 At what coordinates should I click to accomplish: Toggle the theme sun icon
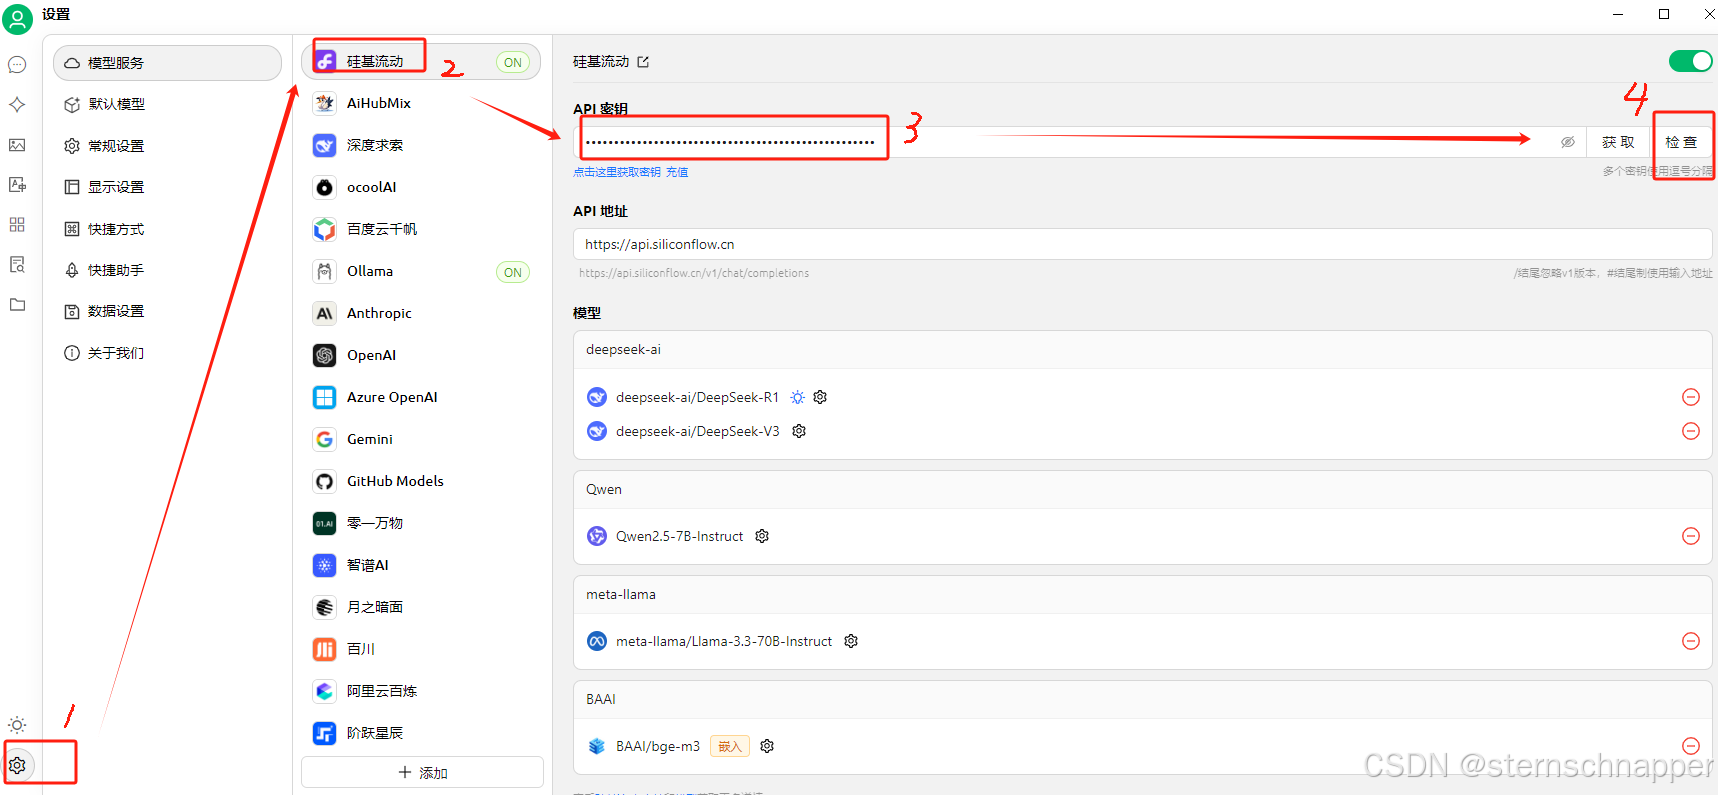17,725
